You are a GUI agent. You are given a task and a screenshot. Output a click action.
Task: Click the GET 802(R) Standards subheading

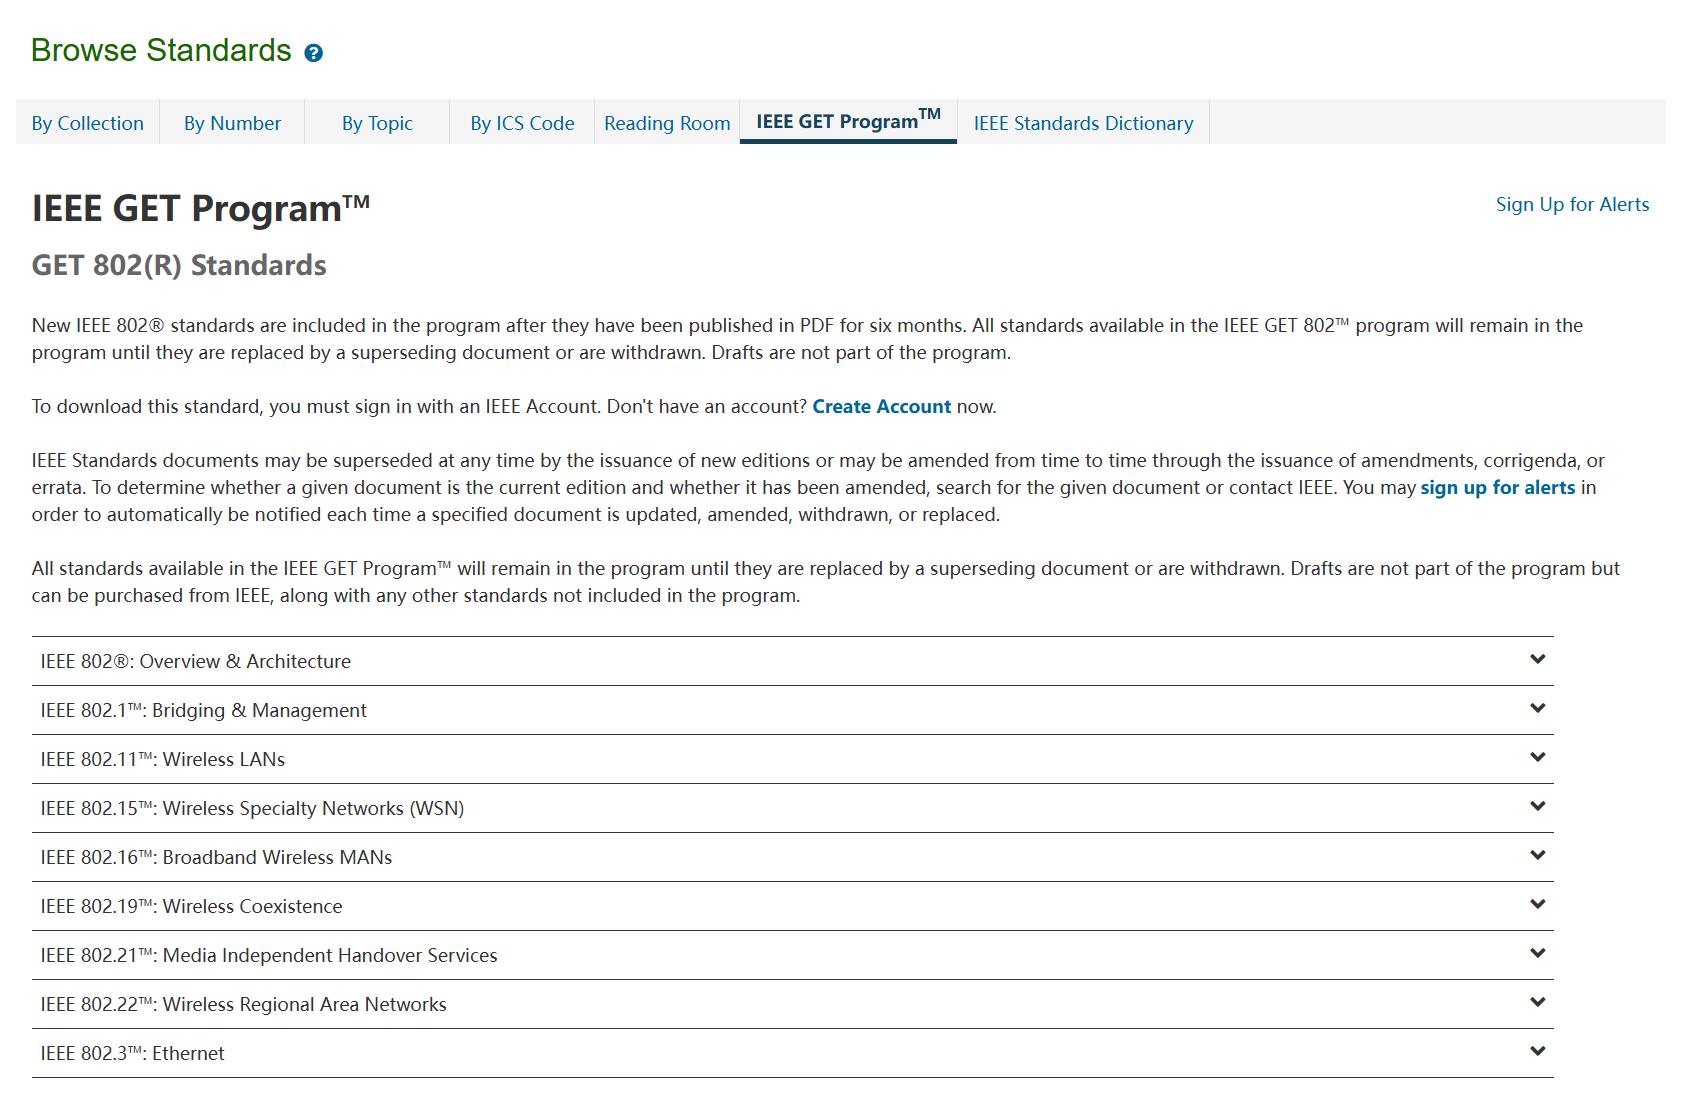click(x=179, y=265)
